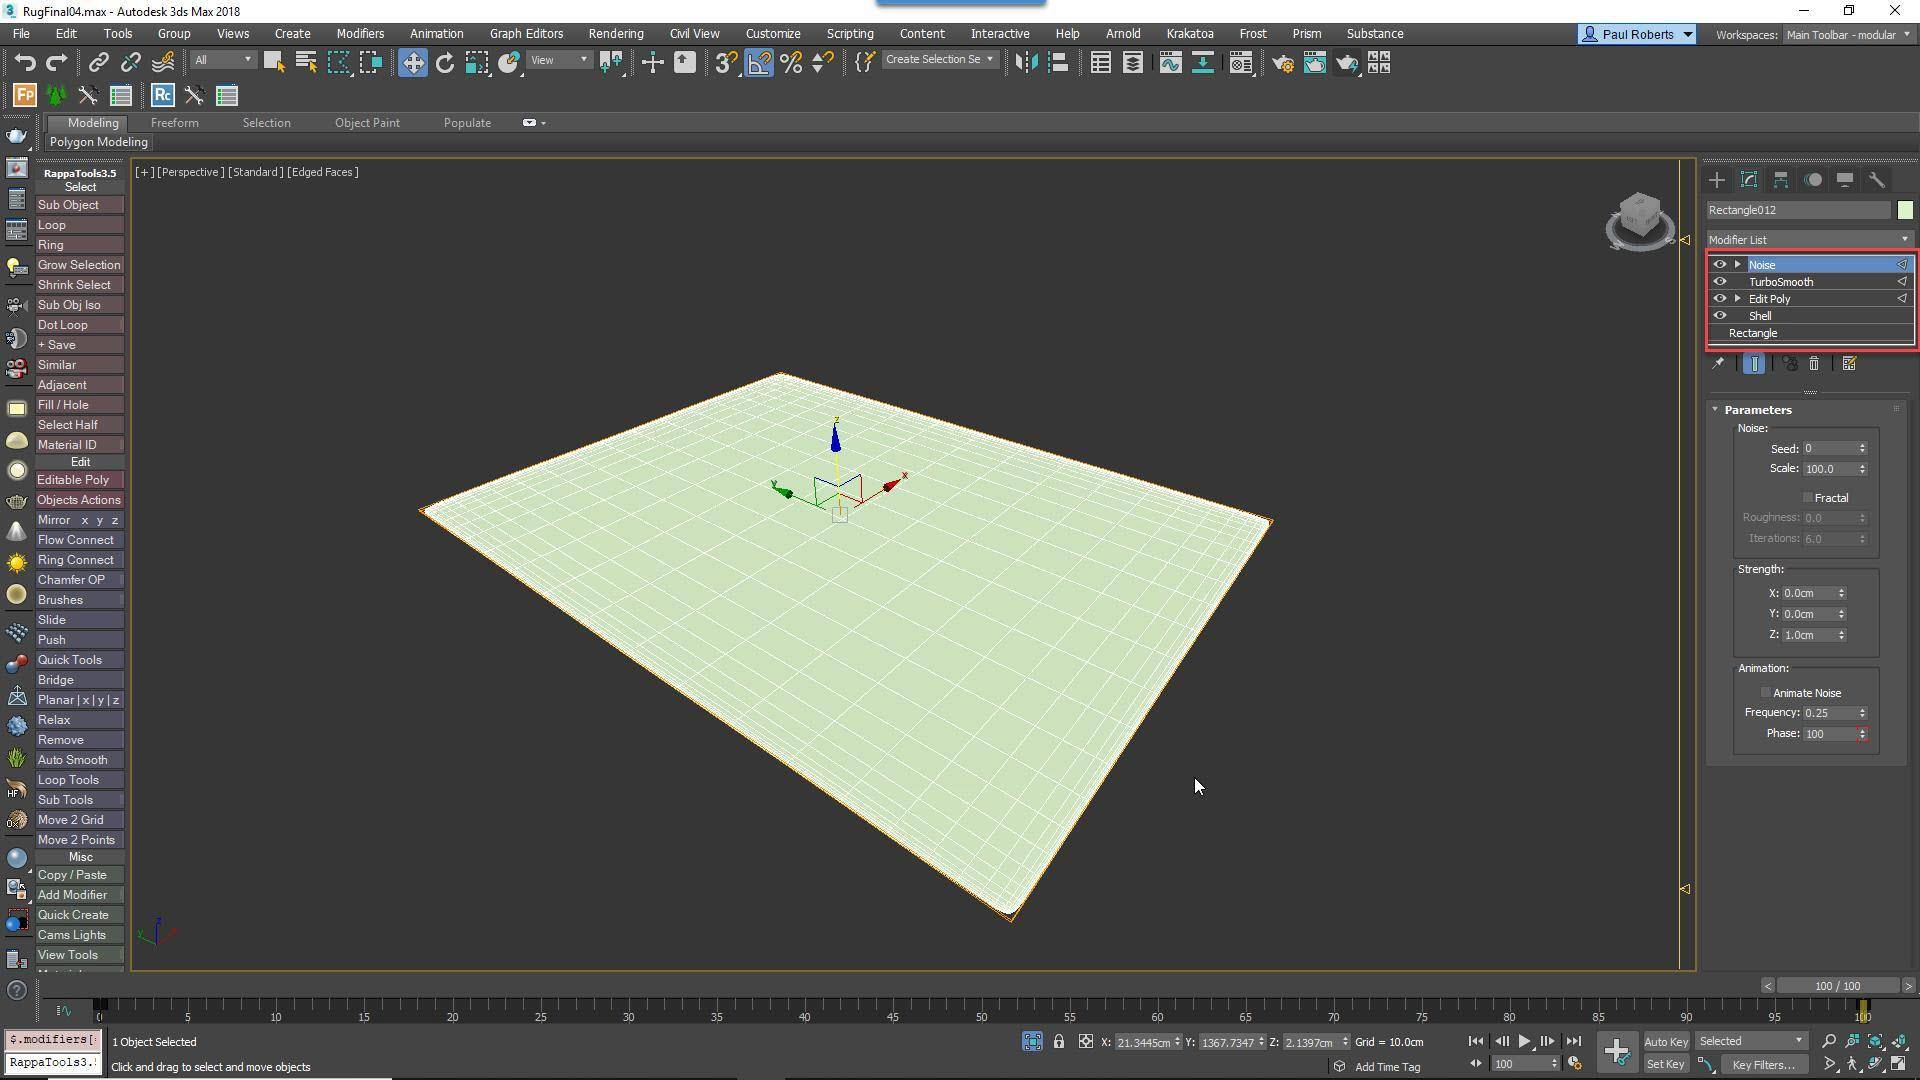1920x1080 pixels.
Task: Select the Select and Move tool
Action: tap(413, 62)
